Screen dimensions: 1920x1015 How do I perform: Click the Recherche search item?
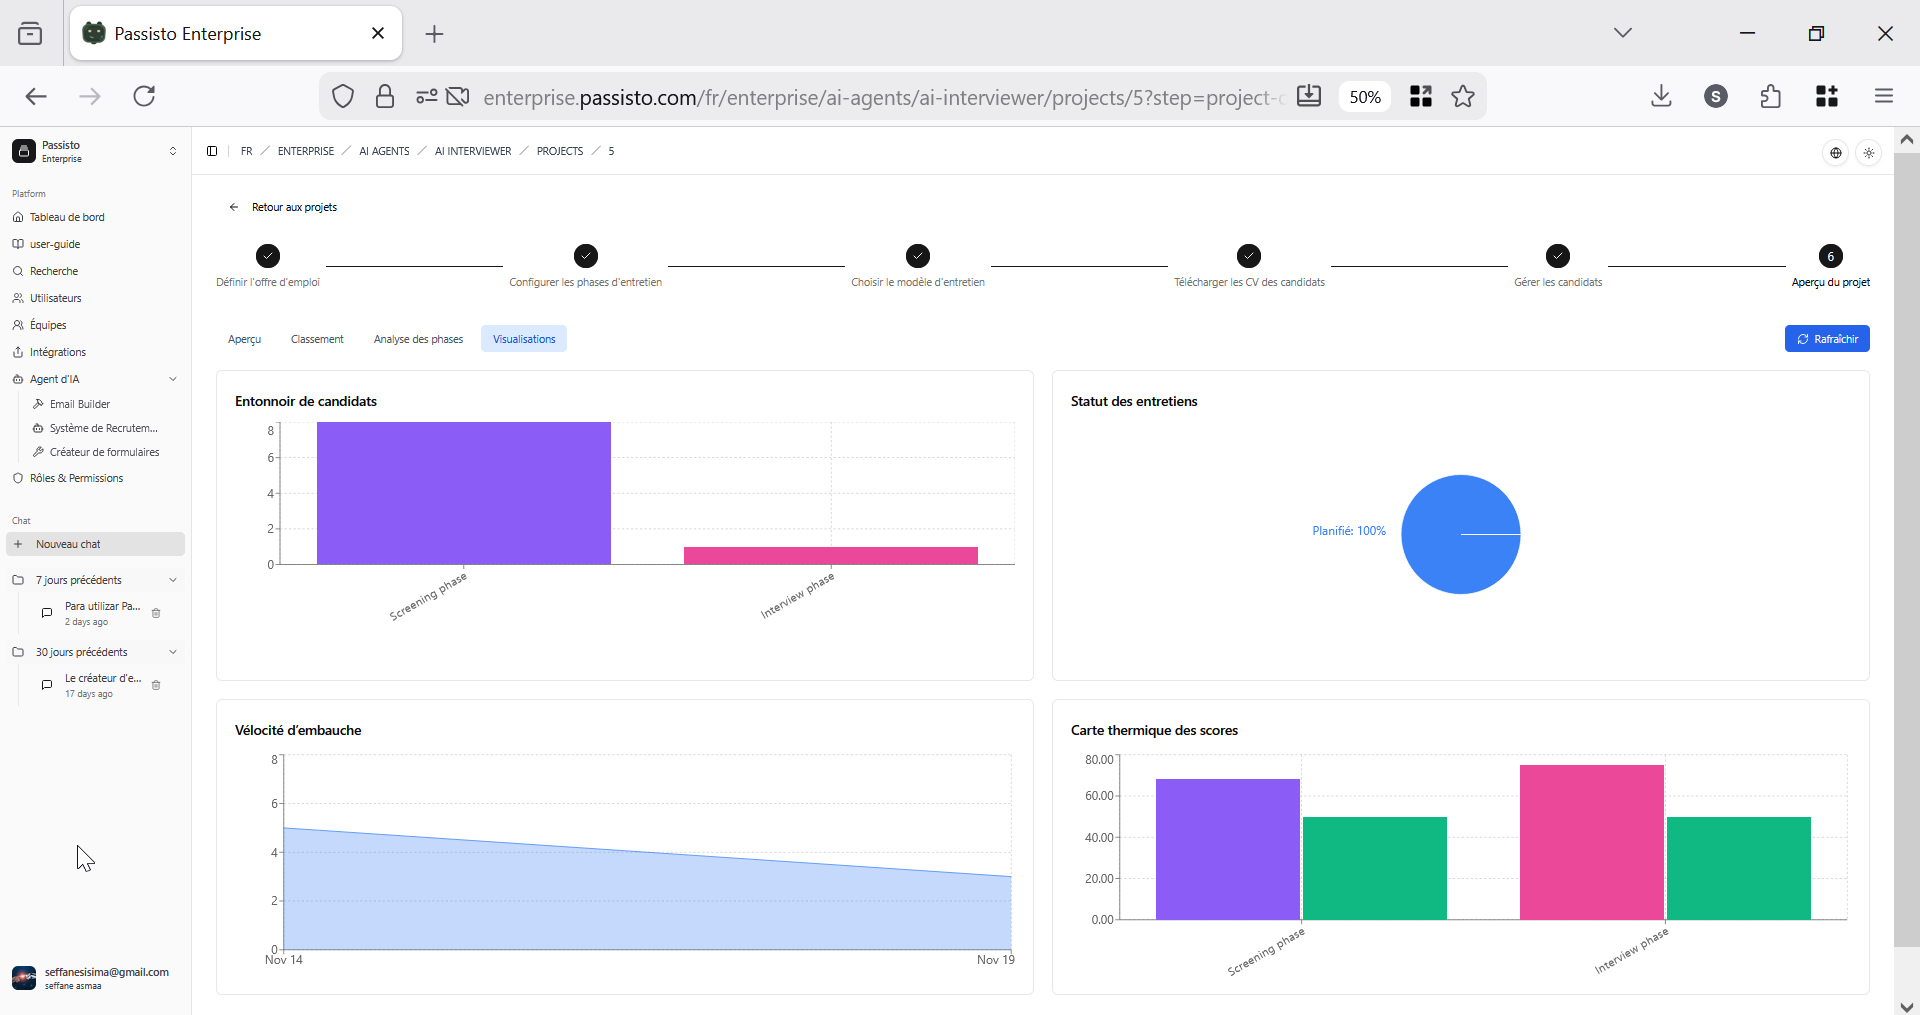coord(54,271)
